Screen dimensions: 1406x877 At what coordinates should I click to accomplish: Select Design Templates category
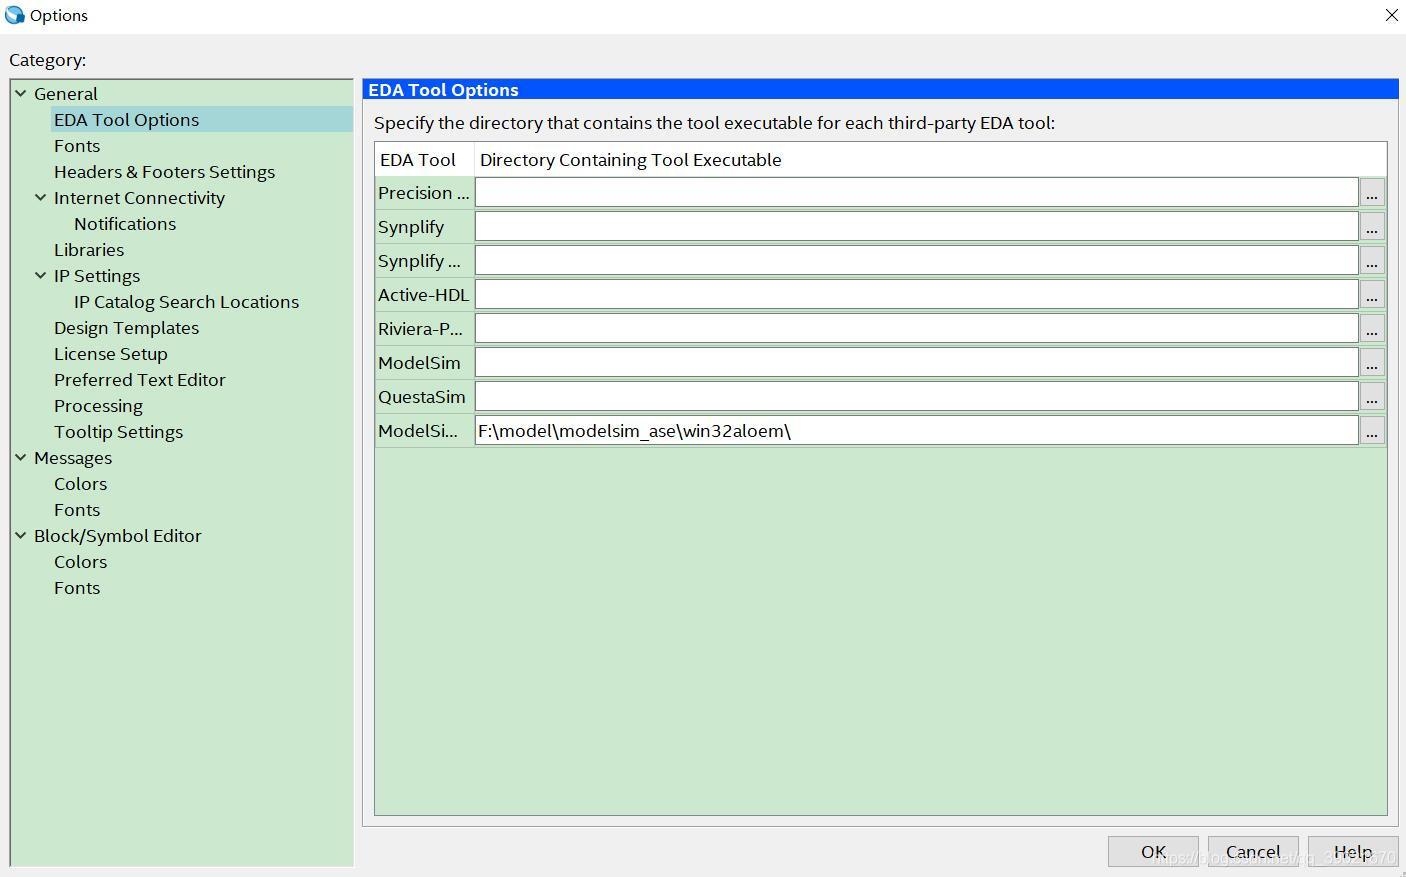click(126, 327)
